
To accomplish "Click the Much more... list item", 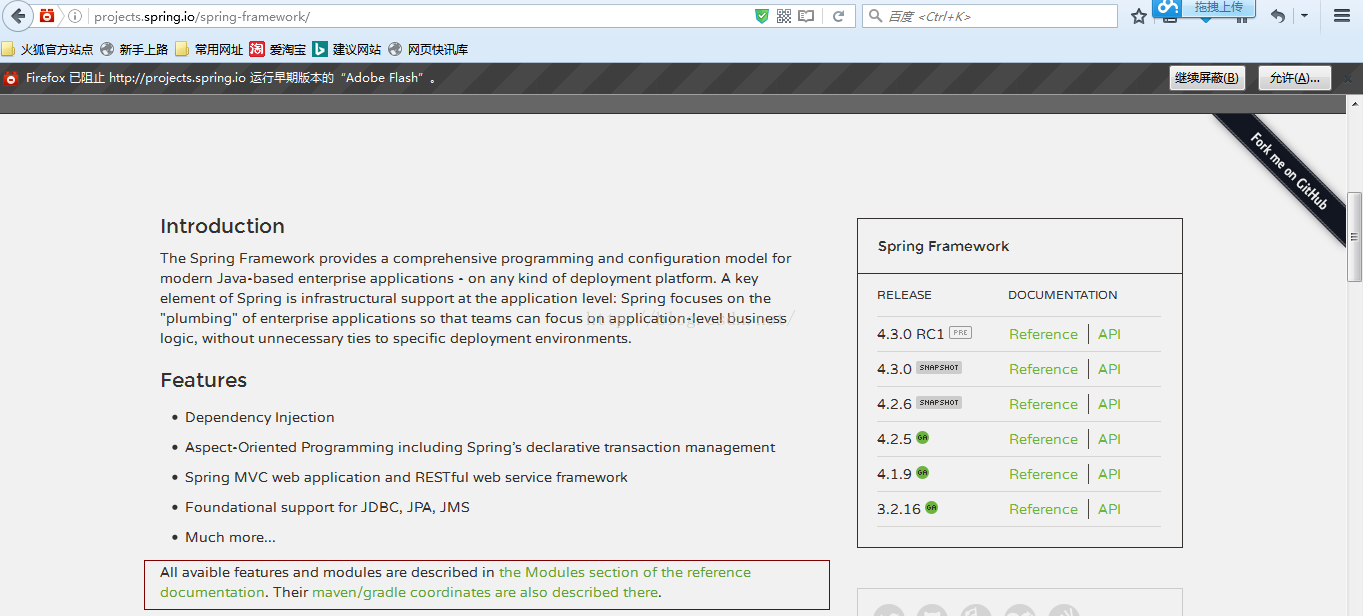I will point(230,537).
